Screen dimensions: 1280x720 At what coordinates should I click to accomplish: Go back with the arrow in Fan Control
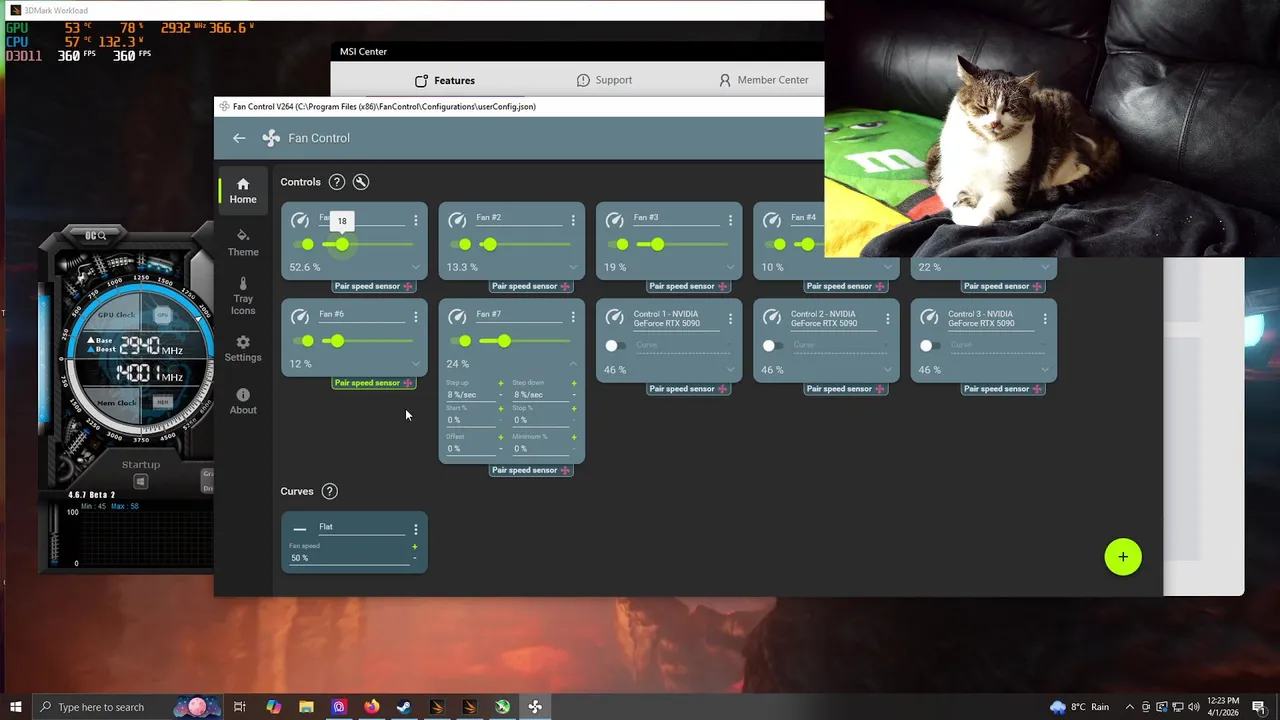coord(239,138)
